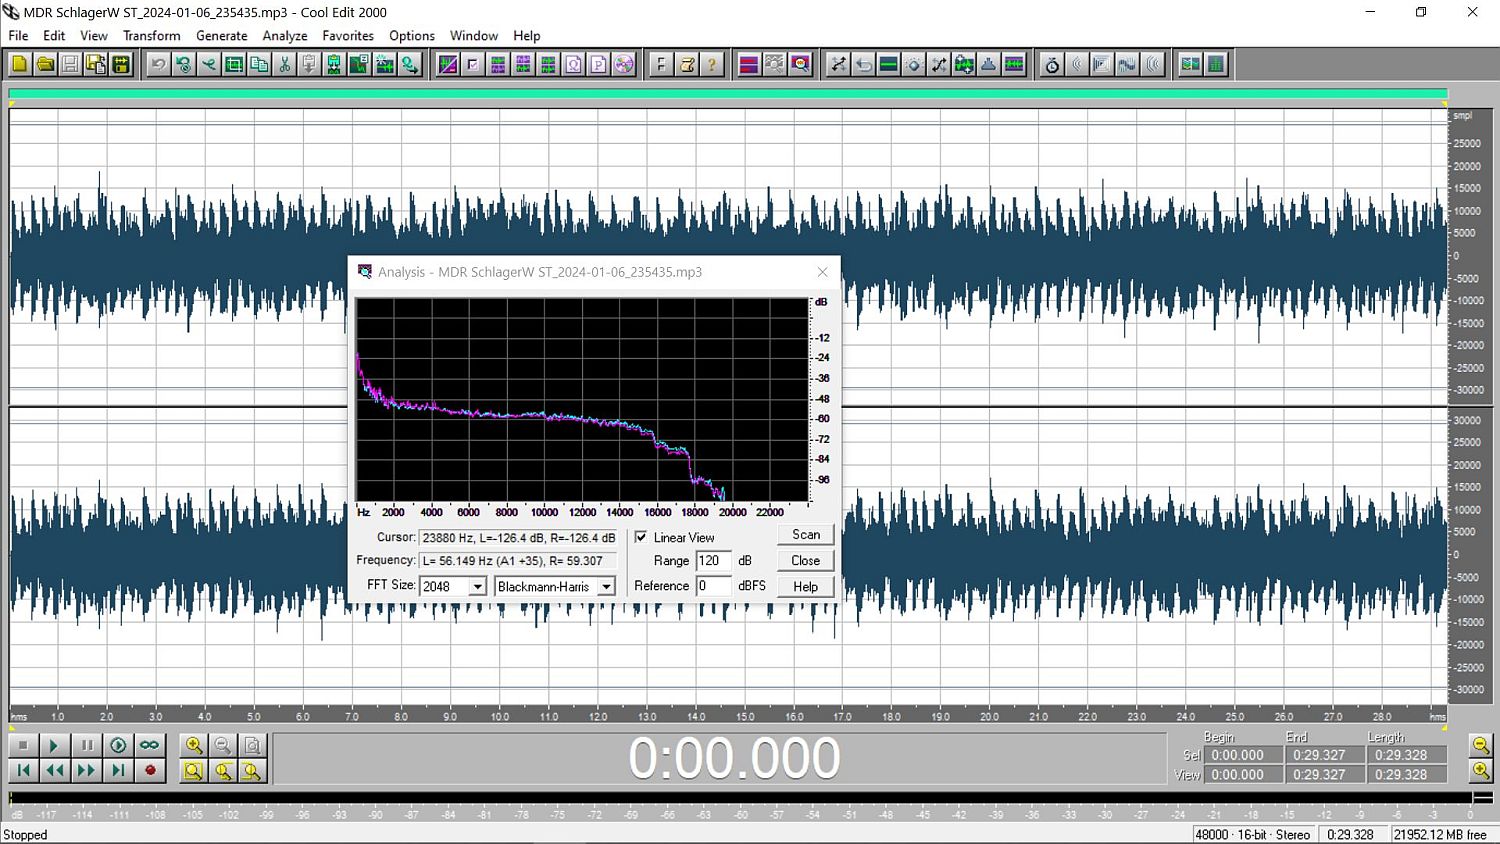This screenshot has height=844, width=1500.
Task: Toggle the Linear View checkbox
Action: point(641,537)
